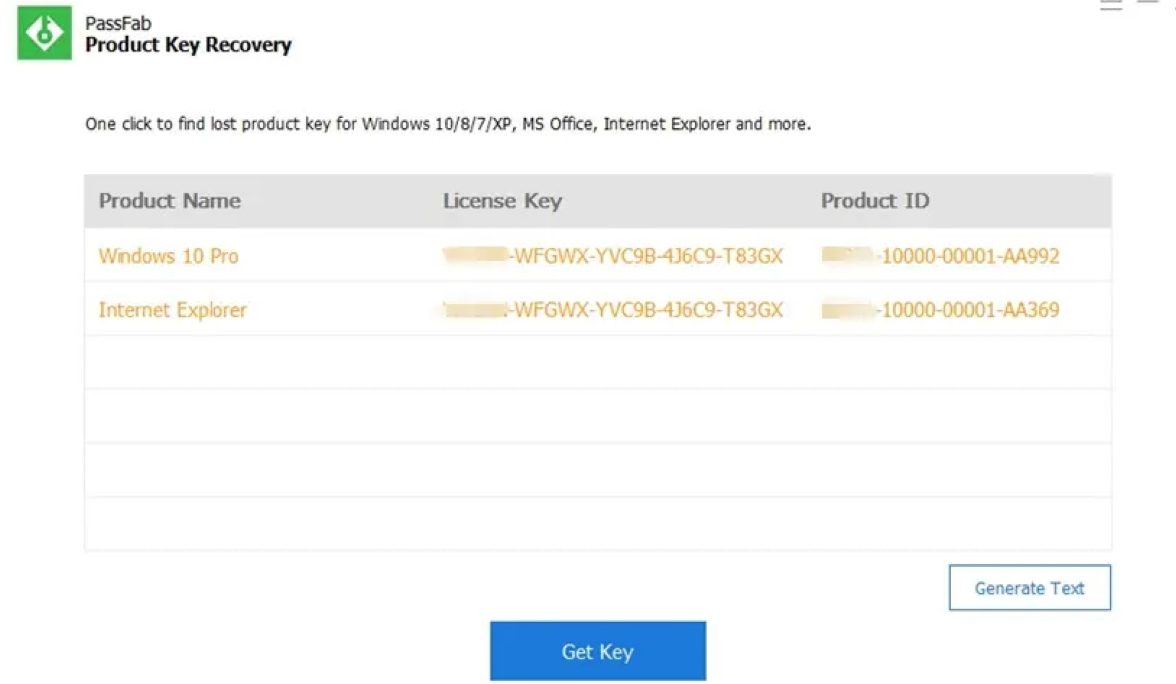
Task: Click Product ID ending in AA369
Action: (x=940, y=310)
